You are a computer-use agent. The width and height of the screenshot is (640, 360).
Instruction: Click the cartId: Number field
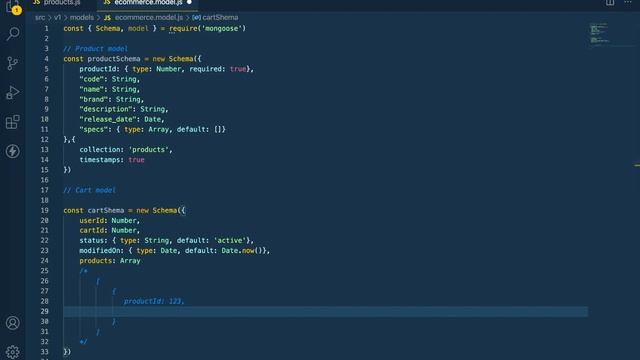109,231
